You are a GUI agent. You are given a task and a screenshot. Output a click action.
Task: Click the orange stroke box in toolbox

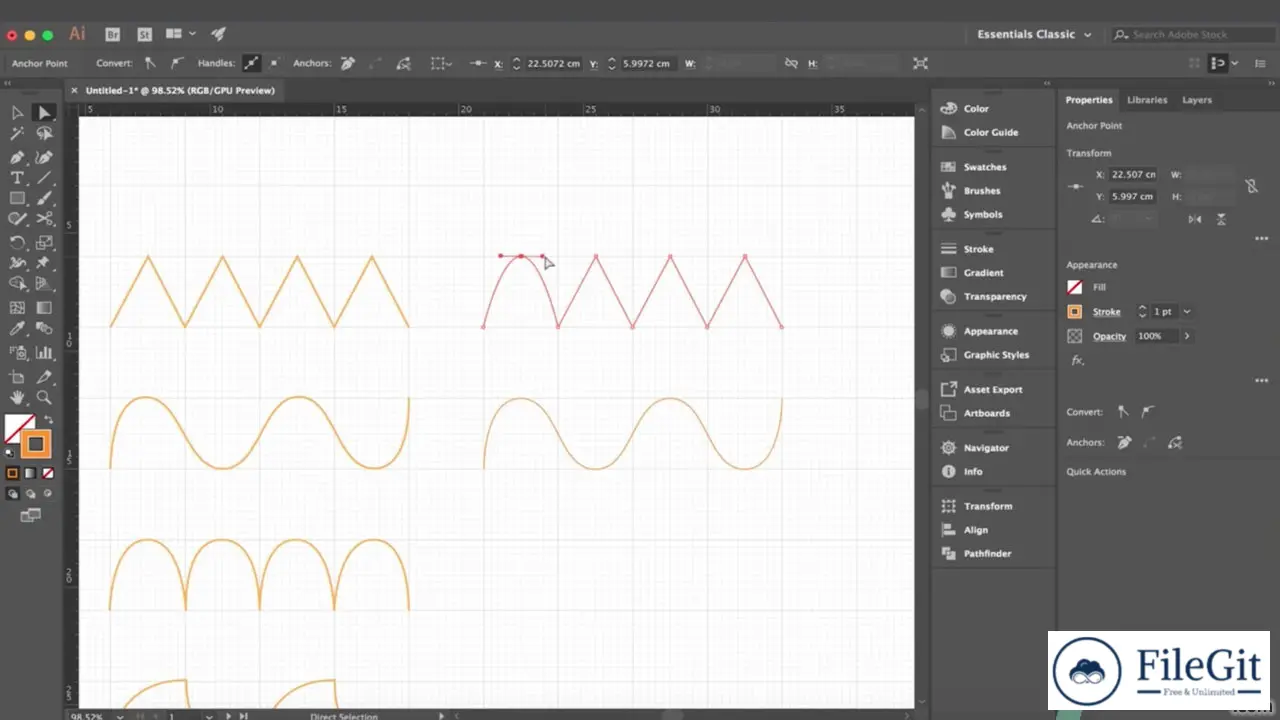35,444
